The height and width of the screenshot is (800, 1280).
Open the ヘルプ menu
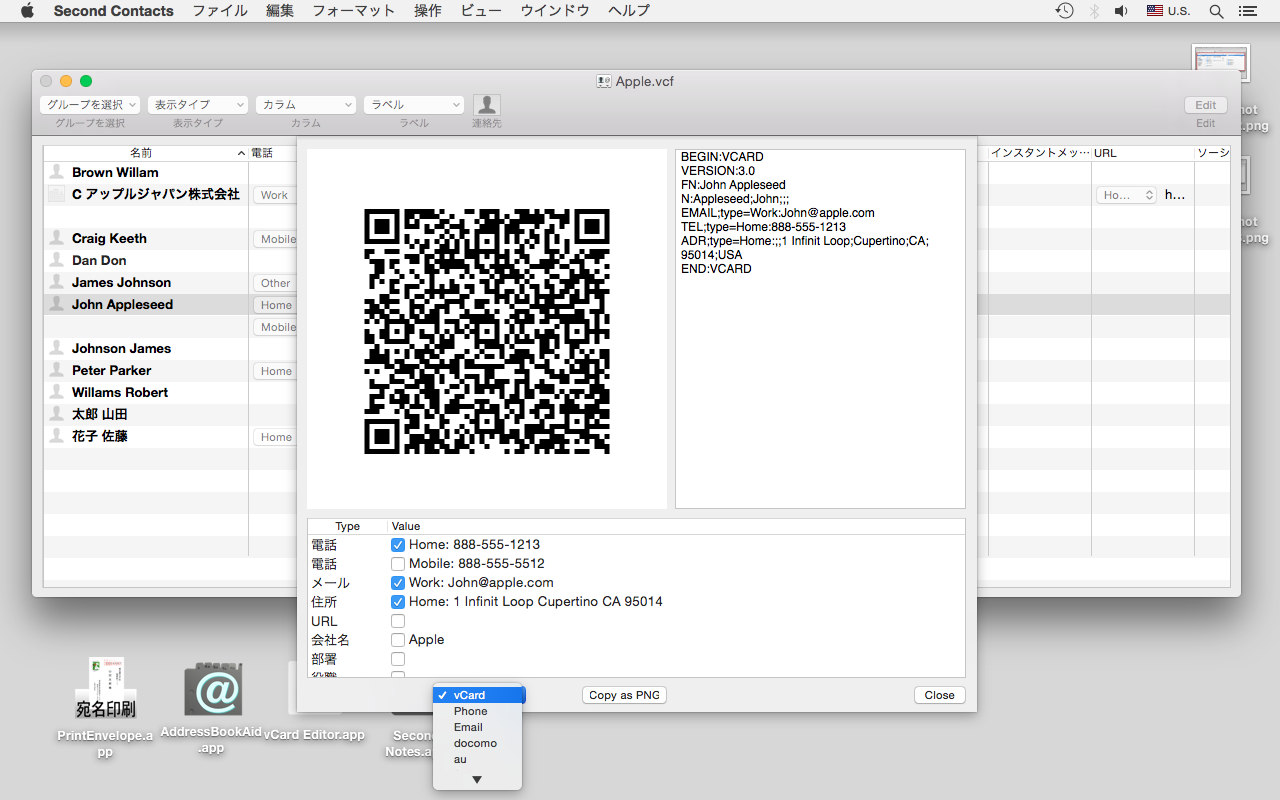point(629,11)
